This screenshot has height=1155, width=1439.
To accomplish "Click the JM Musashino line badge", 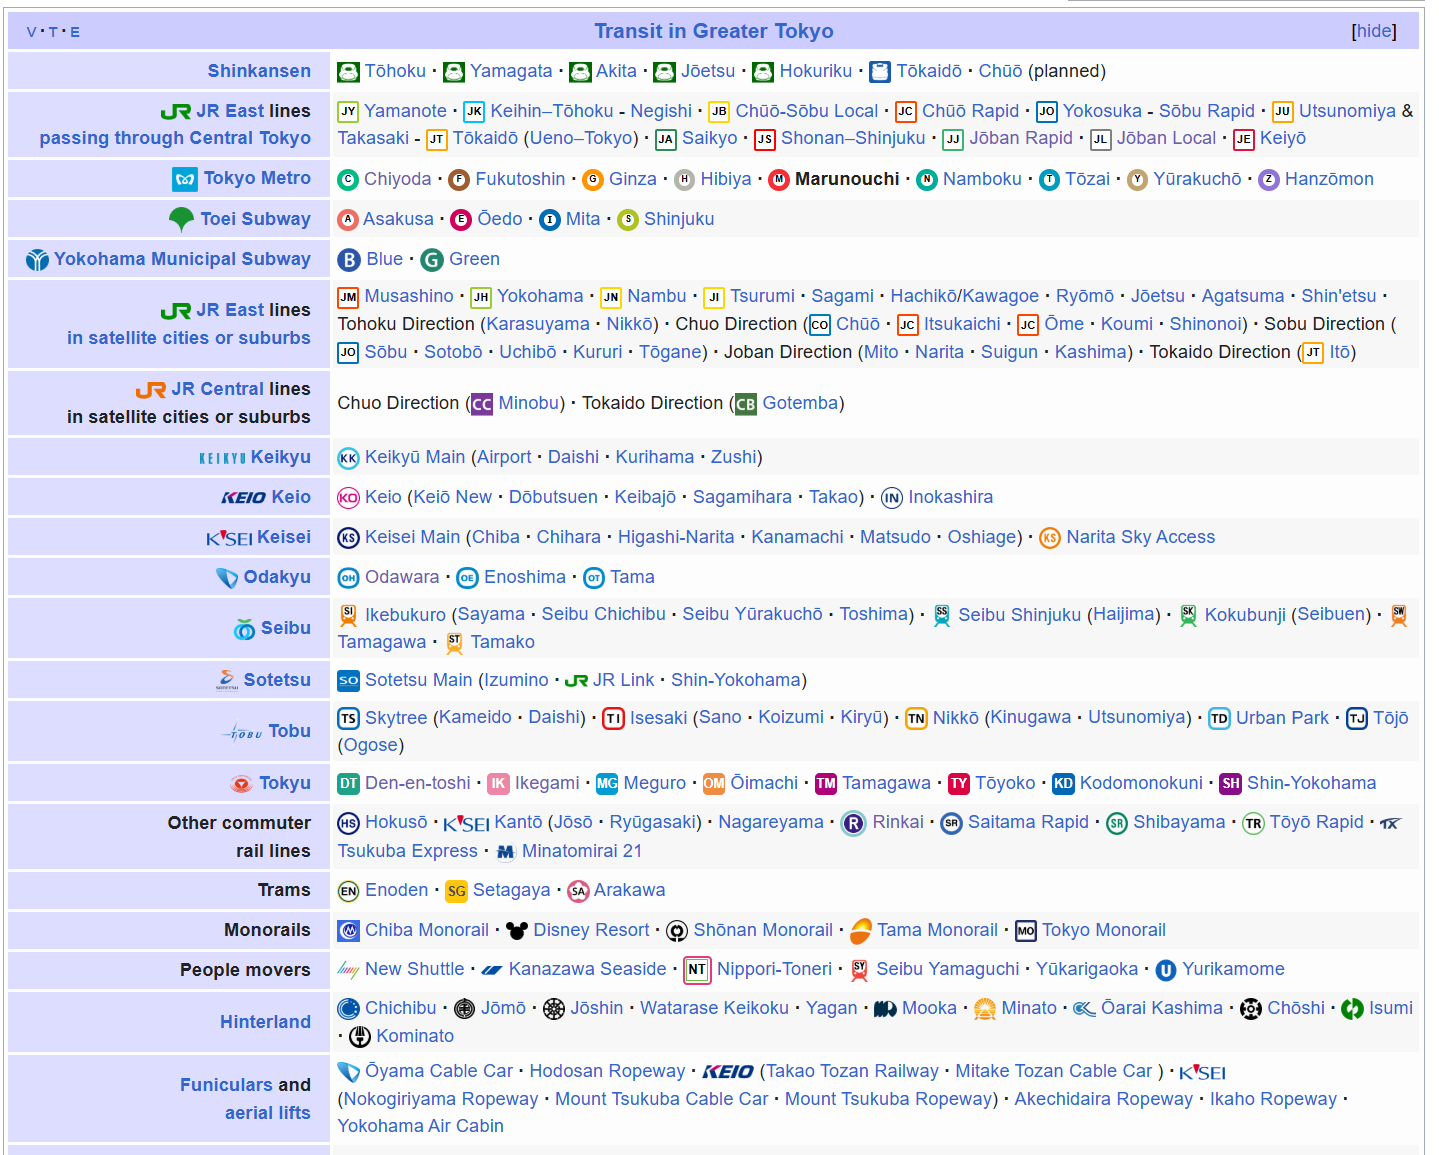I will point(348,297).
